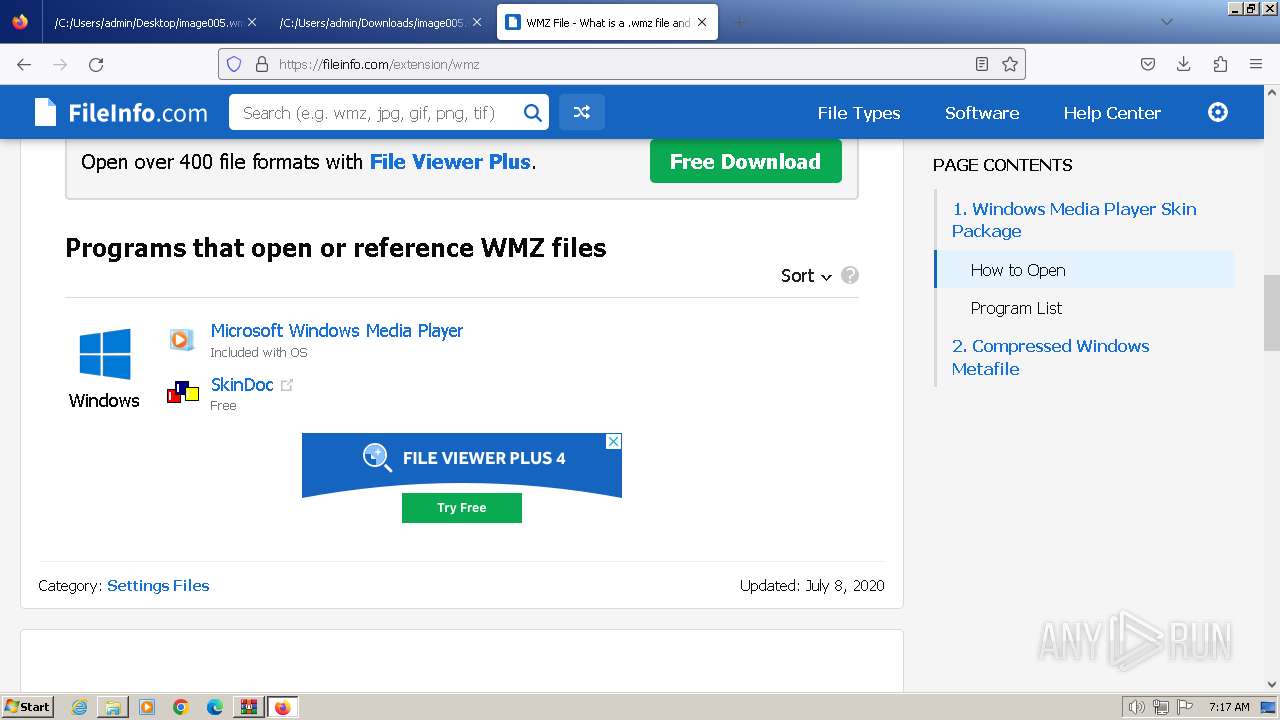Open the tracking protection shield icon

point(234,64)
